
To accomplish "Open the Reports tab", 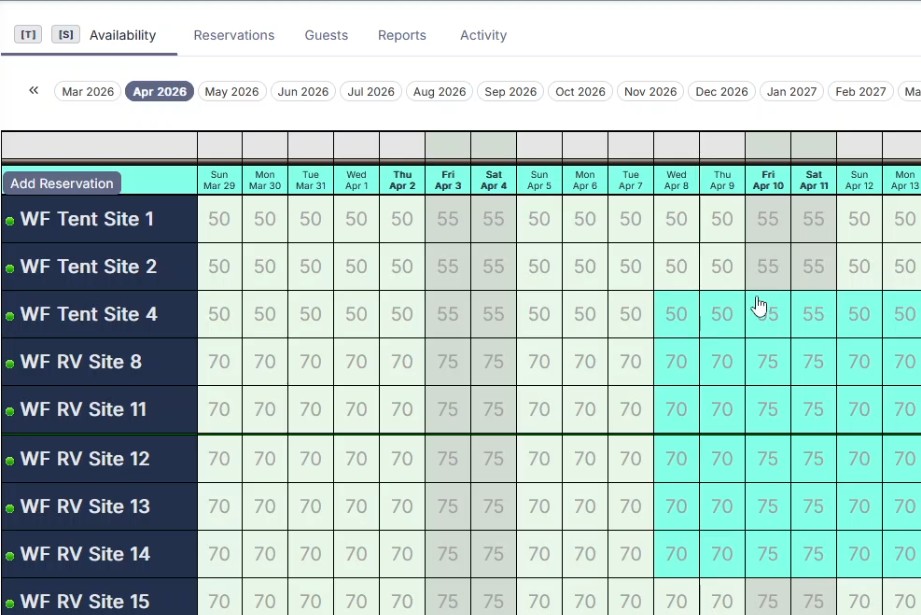I will tap(402, 35).
